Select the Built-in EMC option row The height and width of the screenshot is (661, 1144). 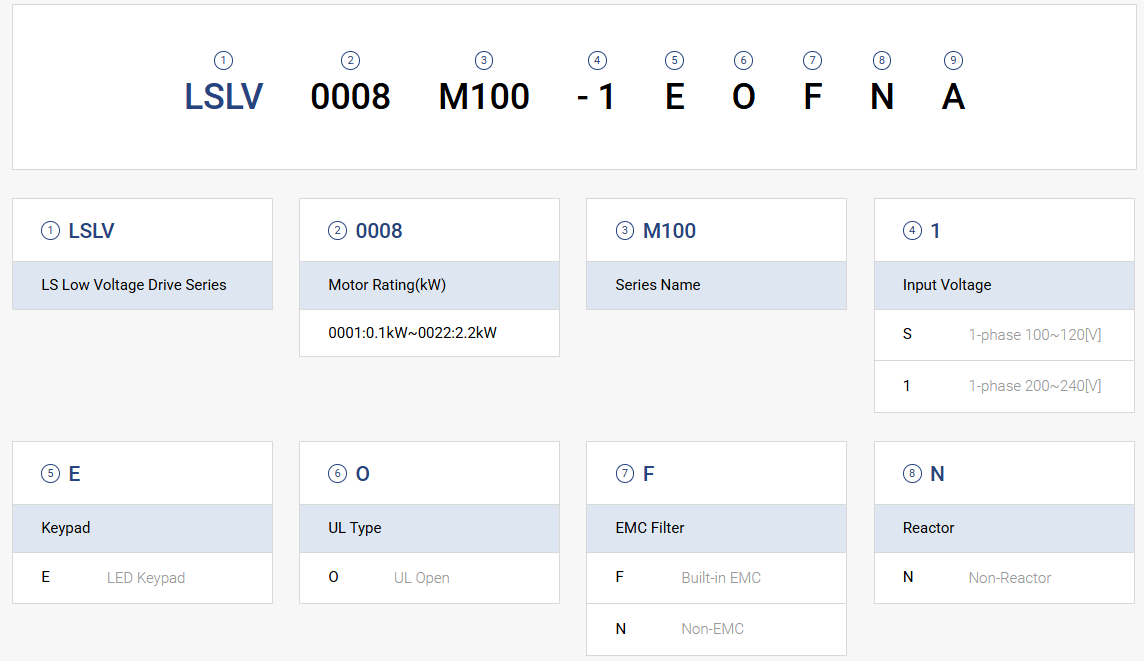click(716, 578)
